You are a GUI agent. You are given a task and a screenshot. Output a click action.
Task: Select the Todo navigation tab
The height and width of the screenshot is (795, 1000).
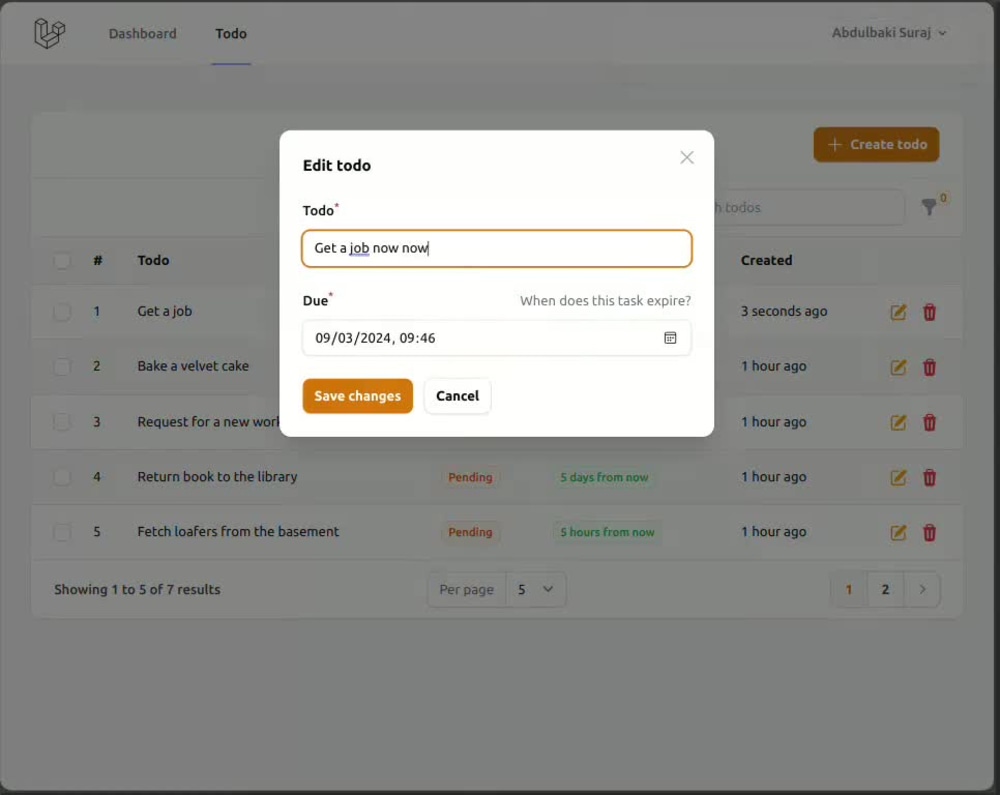point(231,33)
